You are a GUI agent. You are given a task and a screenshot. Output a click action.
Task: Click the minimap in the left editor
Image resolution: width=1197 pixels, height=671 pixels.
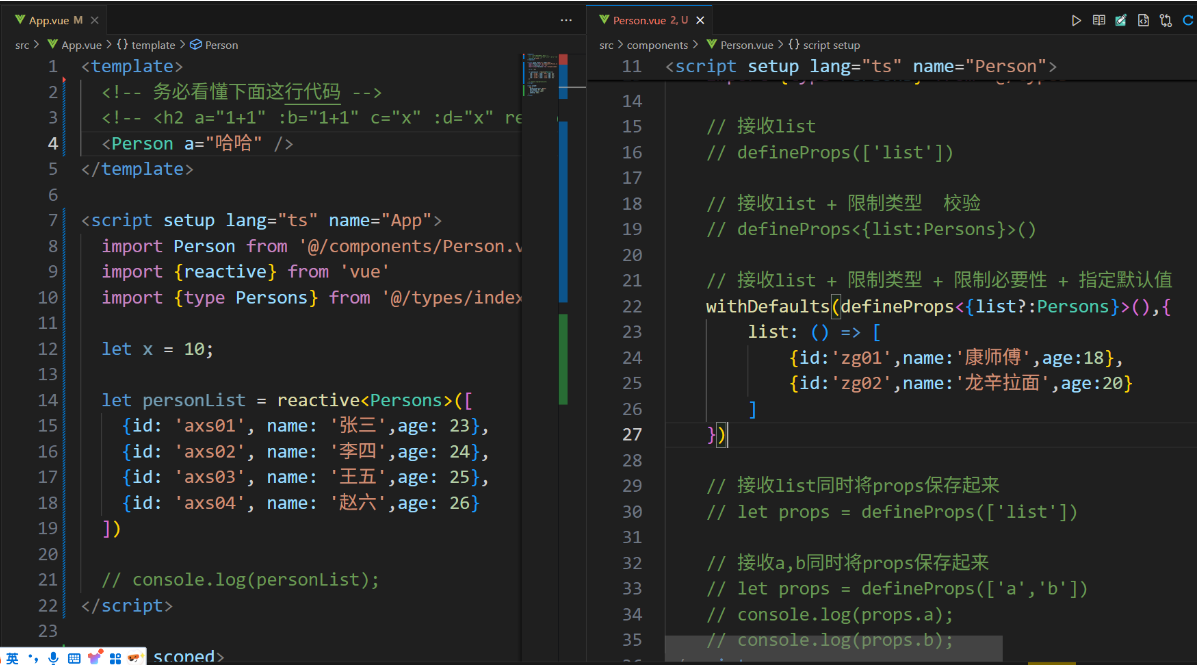click(540, 75)
